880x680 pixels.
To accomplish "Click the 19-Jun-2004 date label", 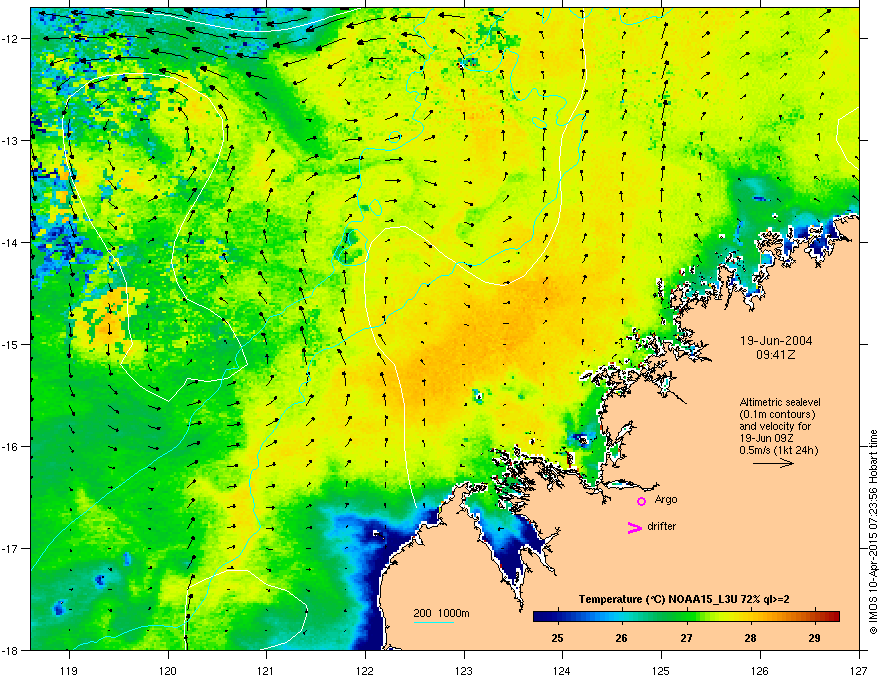I will point(776,341).
